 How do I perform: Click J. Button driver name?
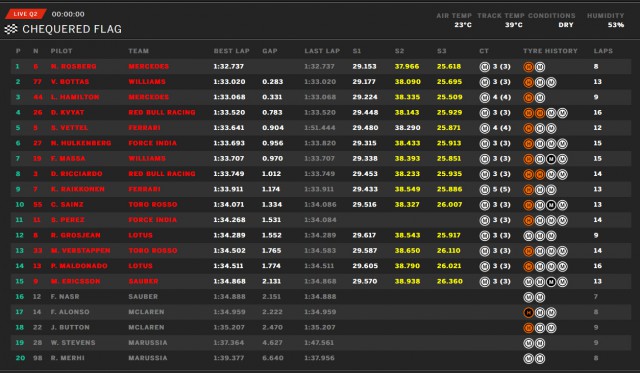pos(70,327)
